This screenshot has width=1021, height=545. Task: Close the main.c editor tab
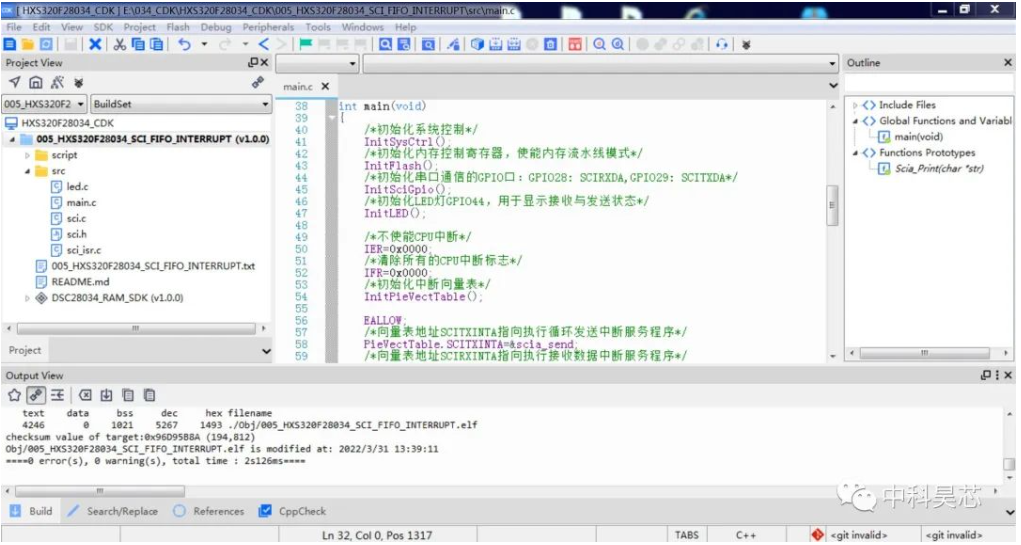point(325,86)
